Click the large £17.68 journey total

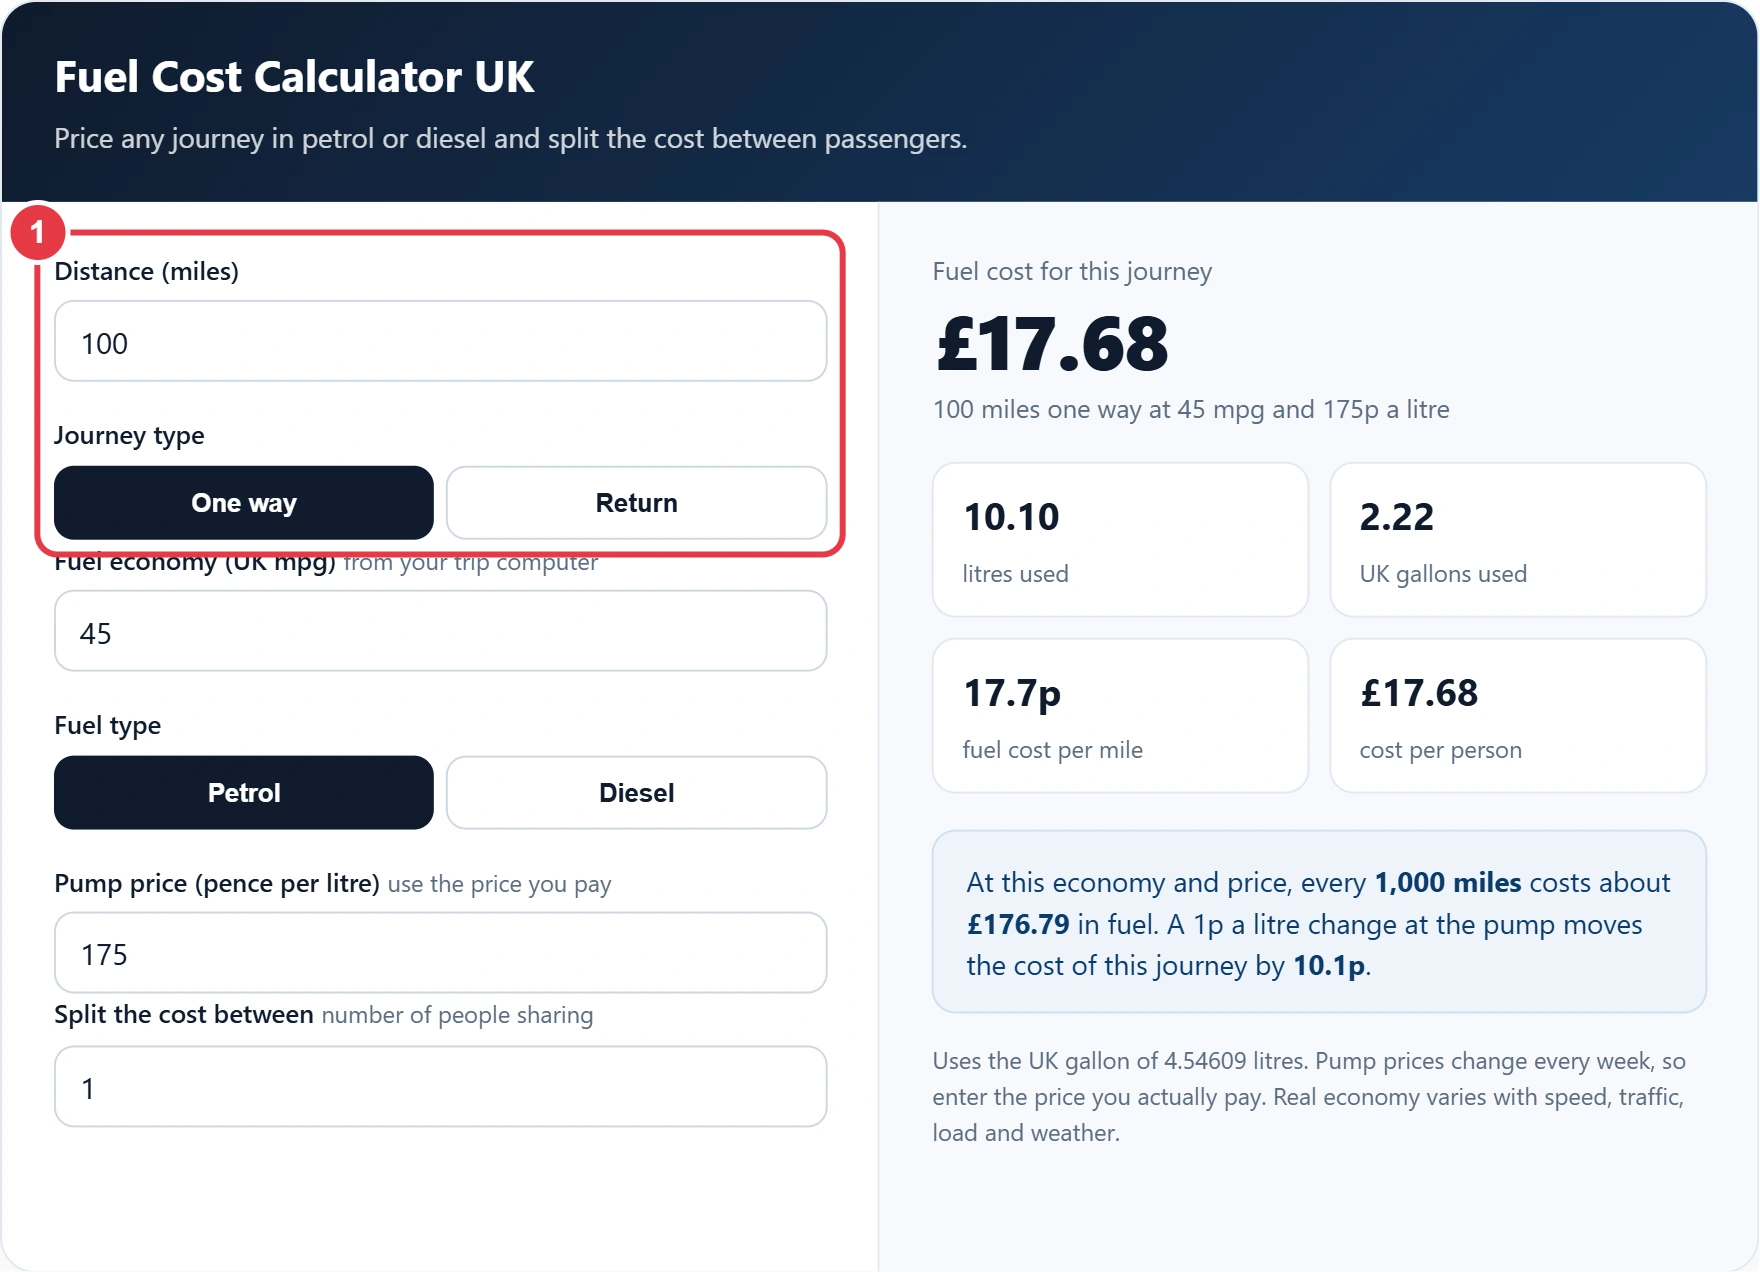coord(1052,343)
